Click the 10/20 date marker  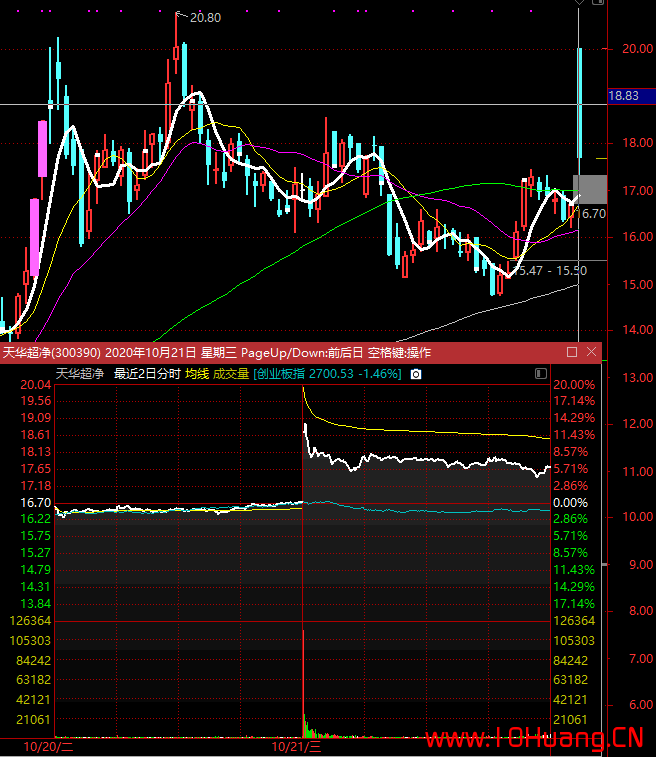click(x=48, y=747)
